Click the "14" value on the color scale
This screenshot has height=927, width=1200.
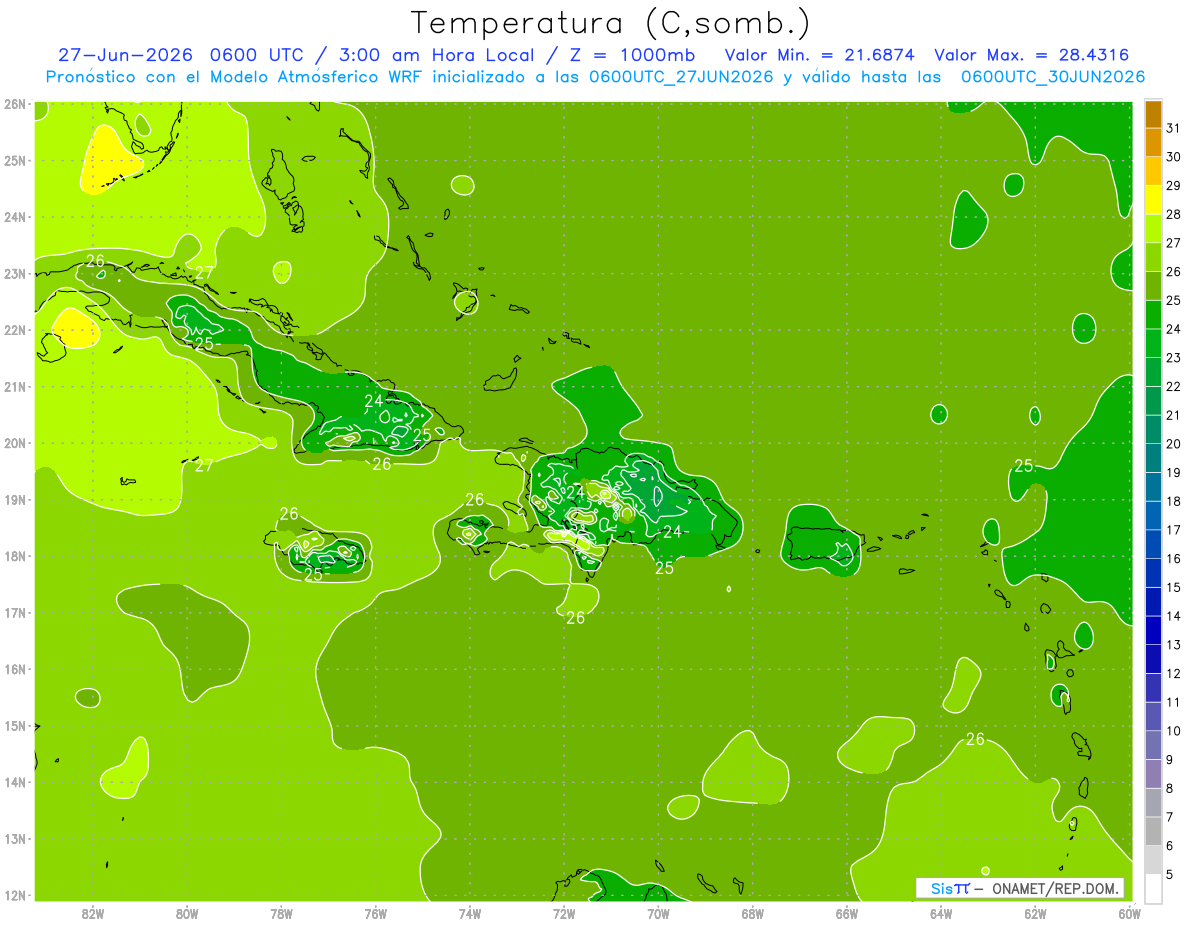(1173, 616)
